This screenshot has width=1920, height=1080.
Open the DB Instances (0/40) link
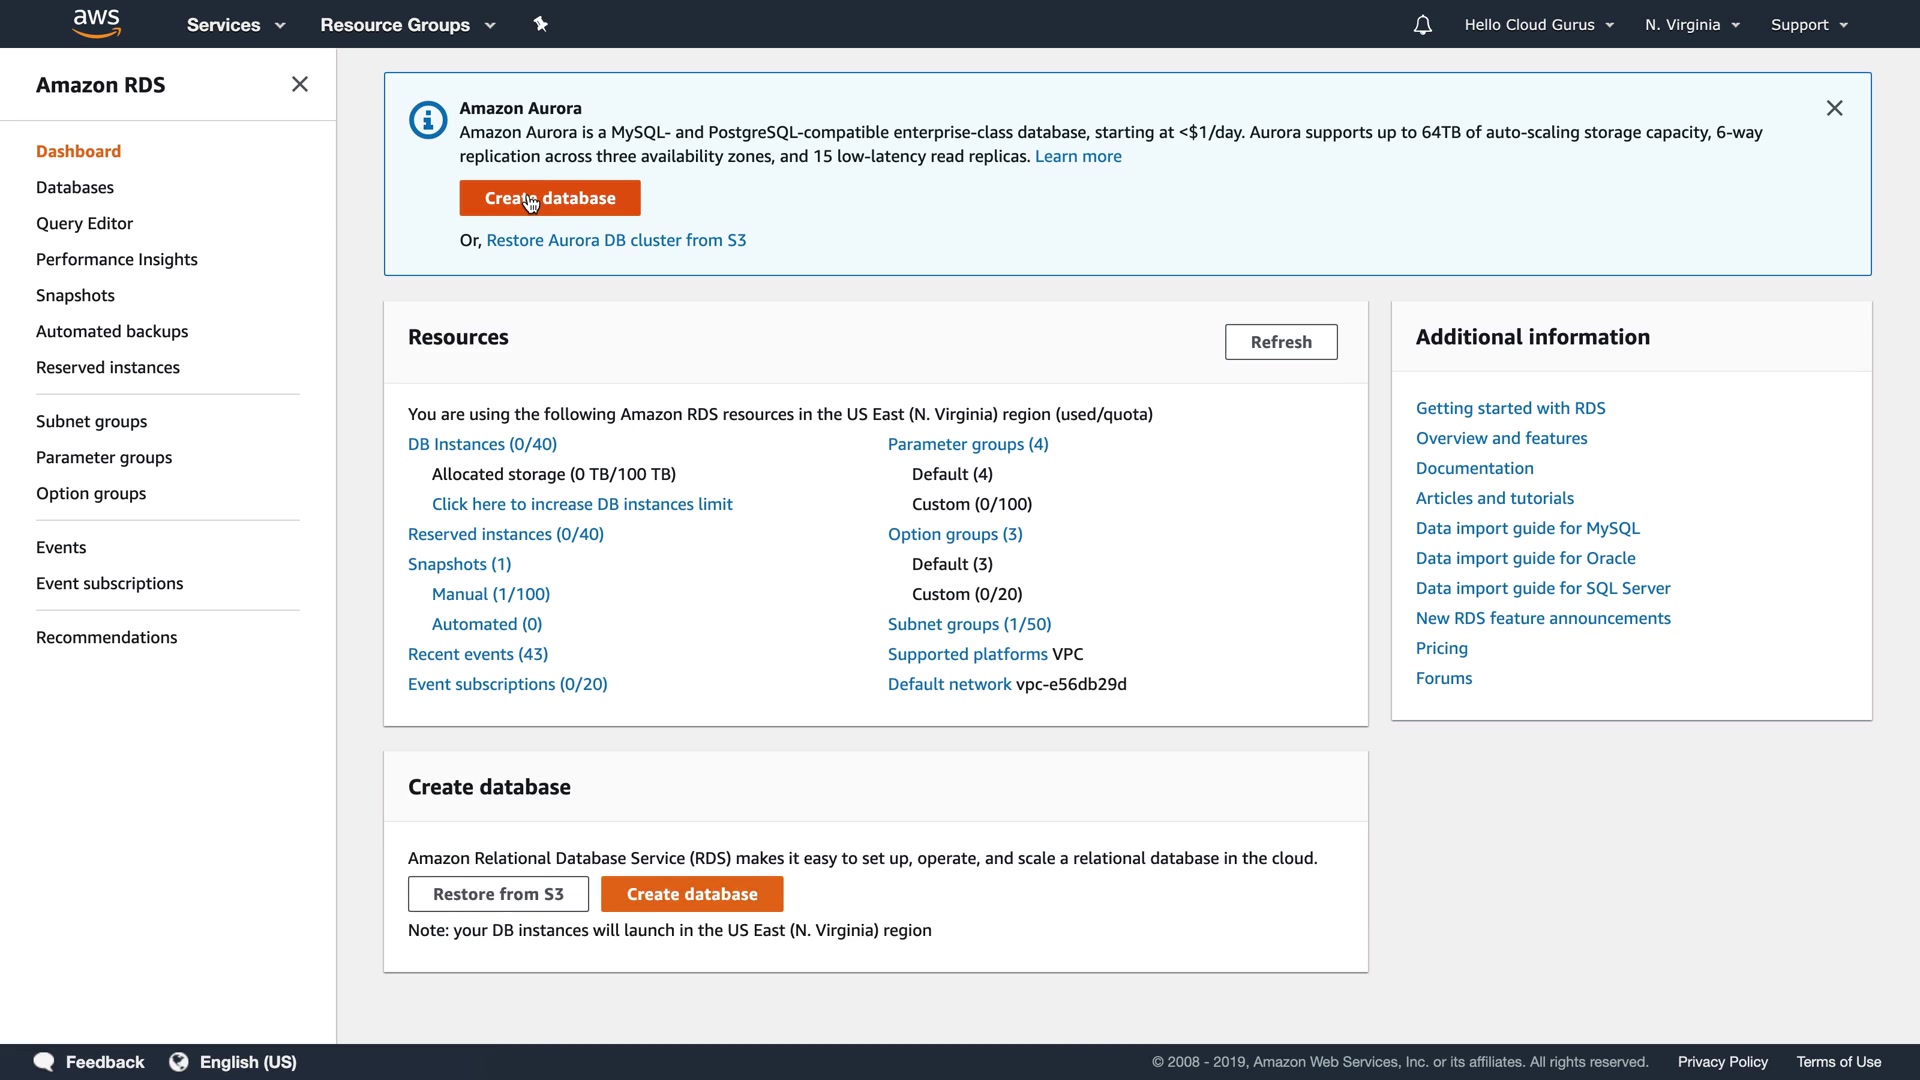[x=482, y=444]
